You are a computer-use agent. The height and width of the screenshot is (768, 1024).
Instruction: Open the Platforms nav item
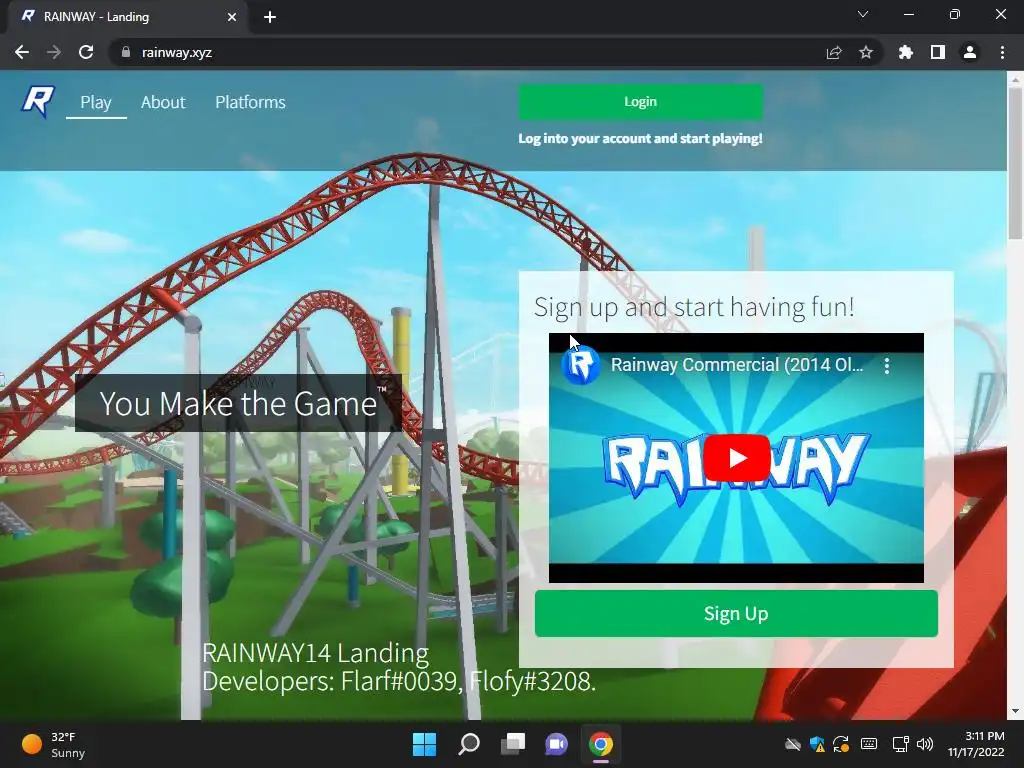tap(250, 102)
